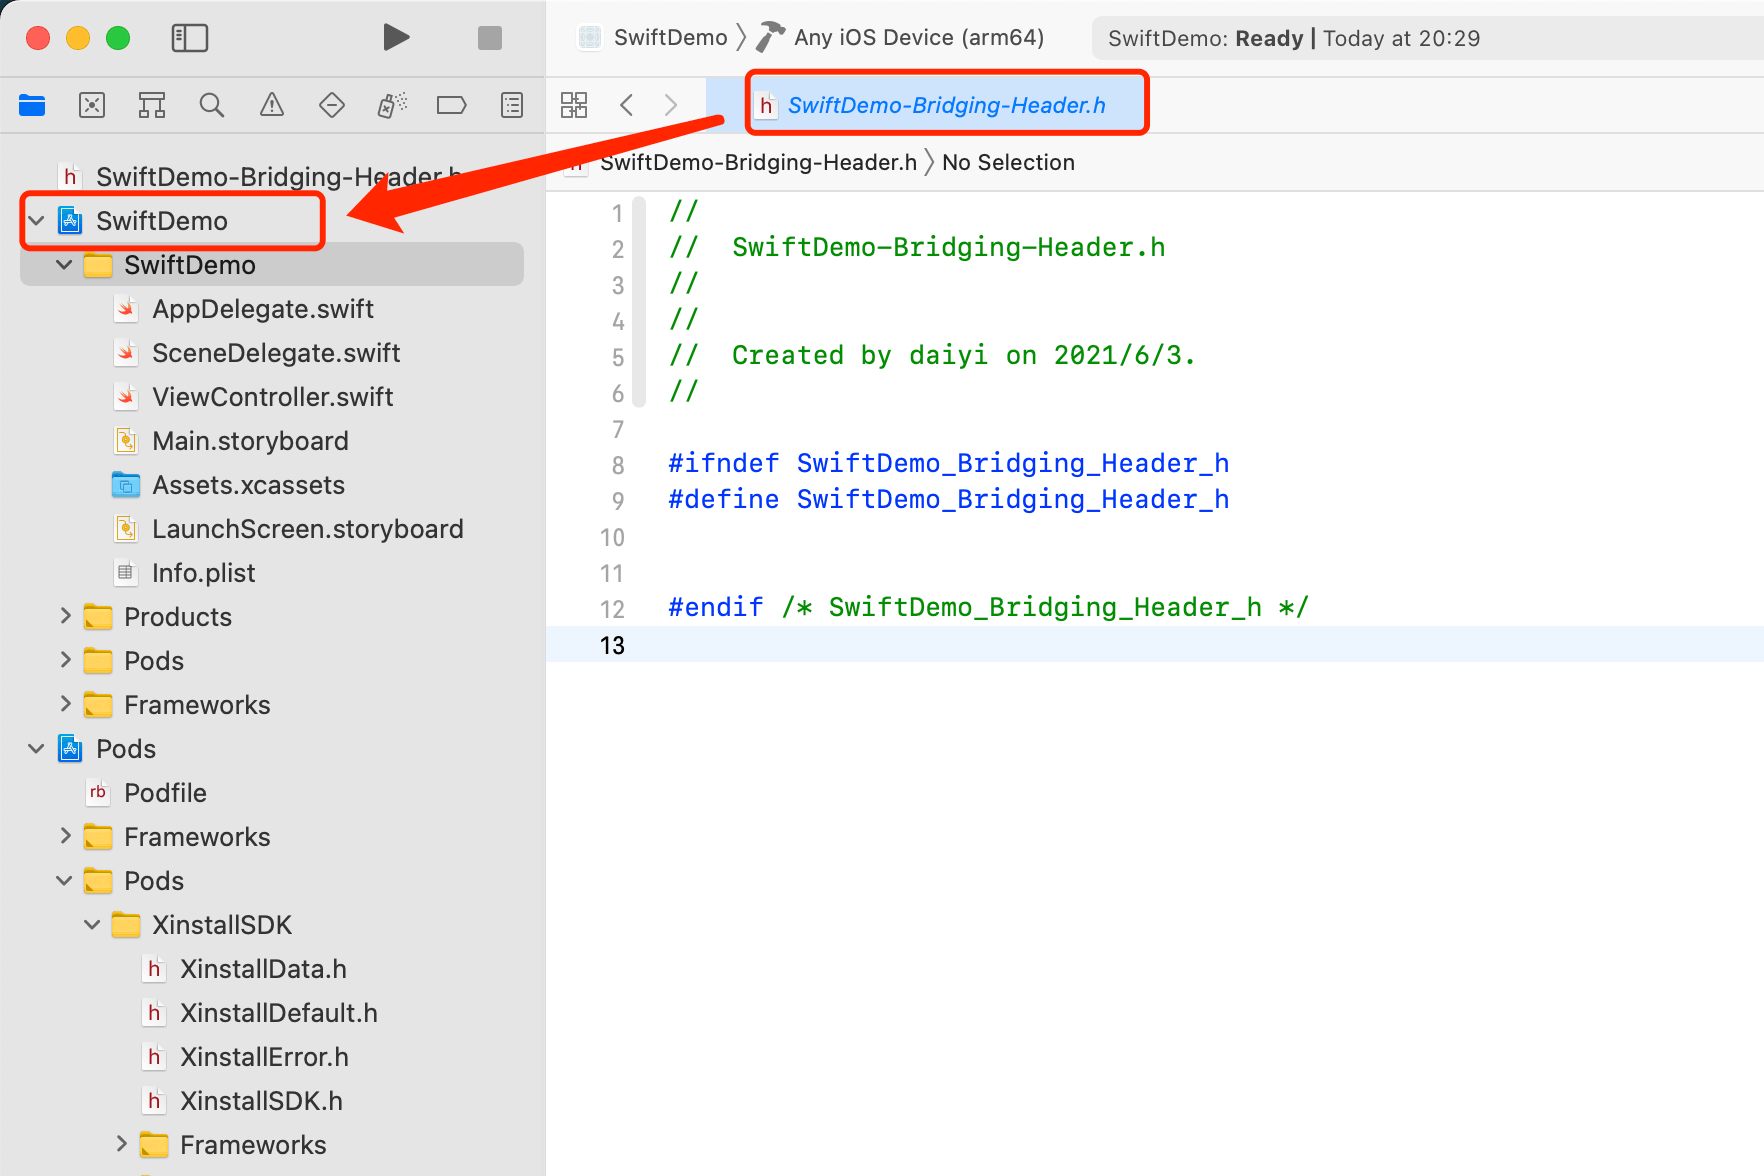Select the SwiftDemo project file

[x=161, y=221]
